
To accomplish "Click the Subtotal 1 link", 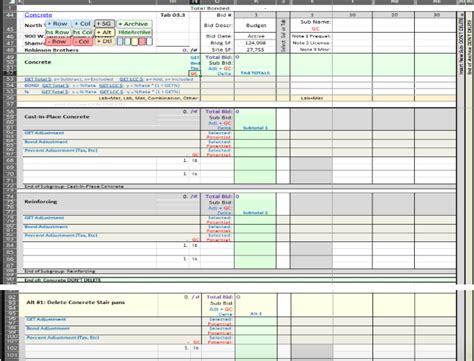I will pyautogui.click(x=255, y=128).
